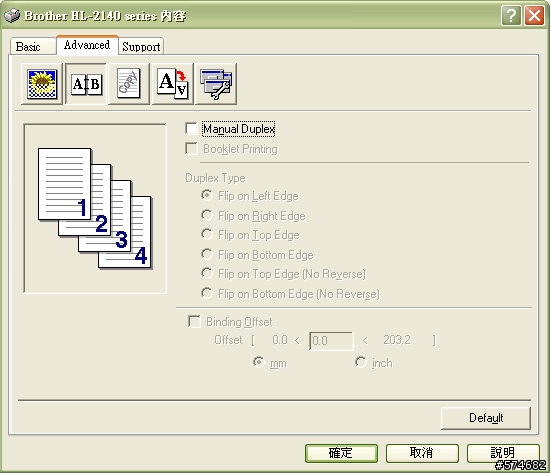Switch to the Support tab
The image size is (551, 473).
tap(141, 46)
